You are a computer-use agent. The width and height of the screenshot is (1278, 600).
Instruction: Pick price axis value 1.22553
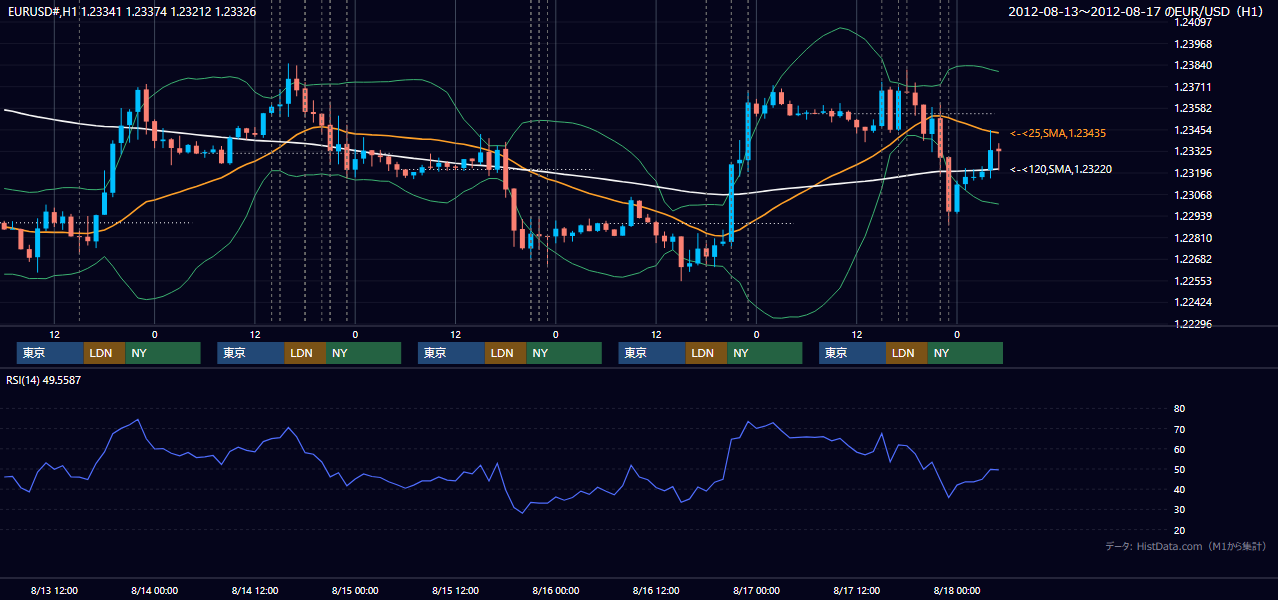point(1193,281)
